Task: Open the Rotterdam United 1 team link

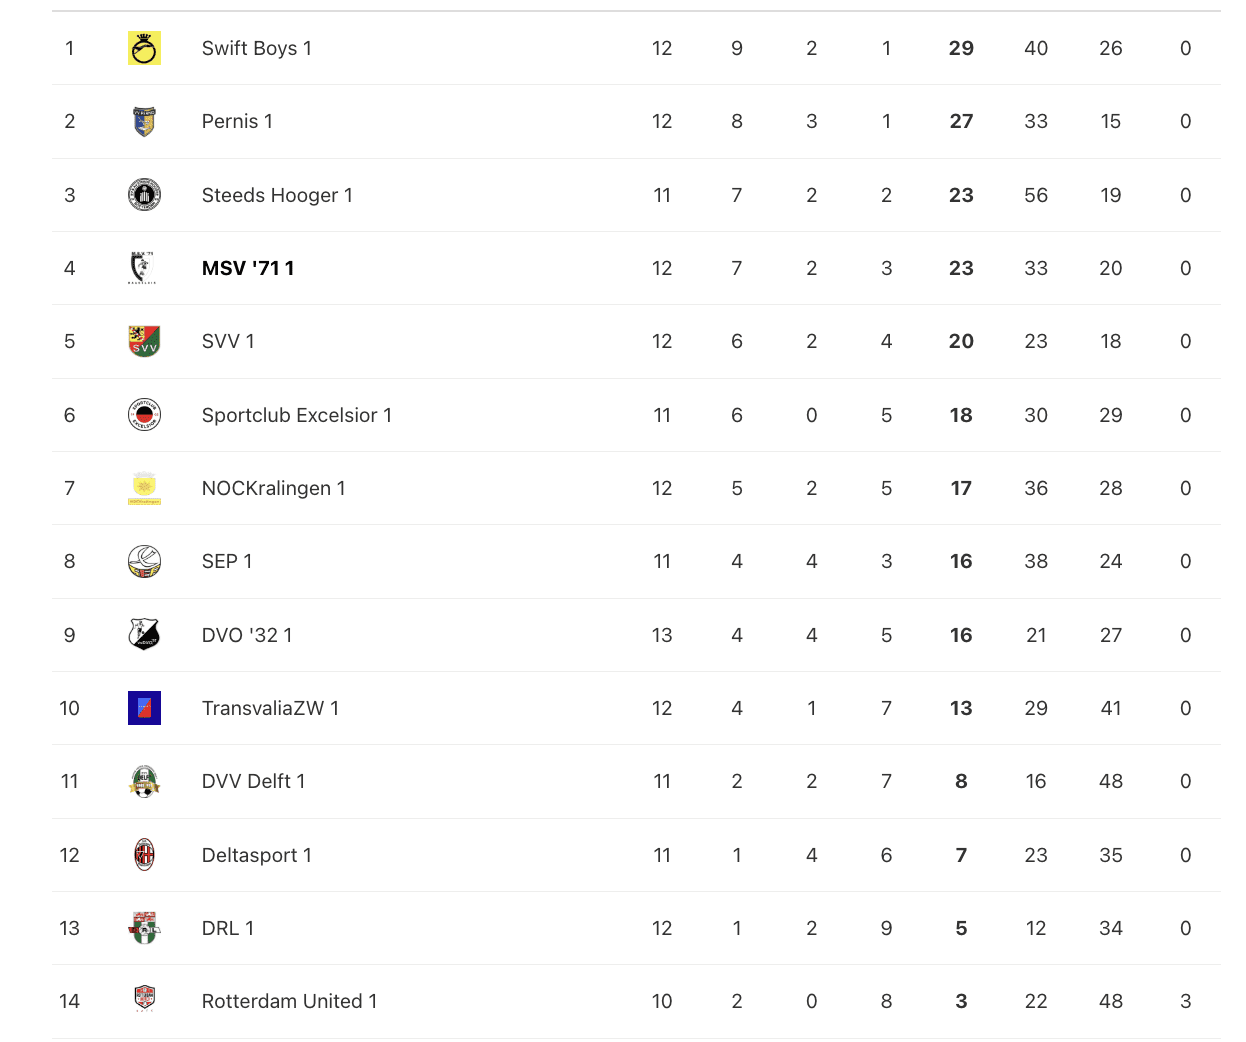Action: coord(289,1001)
